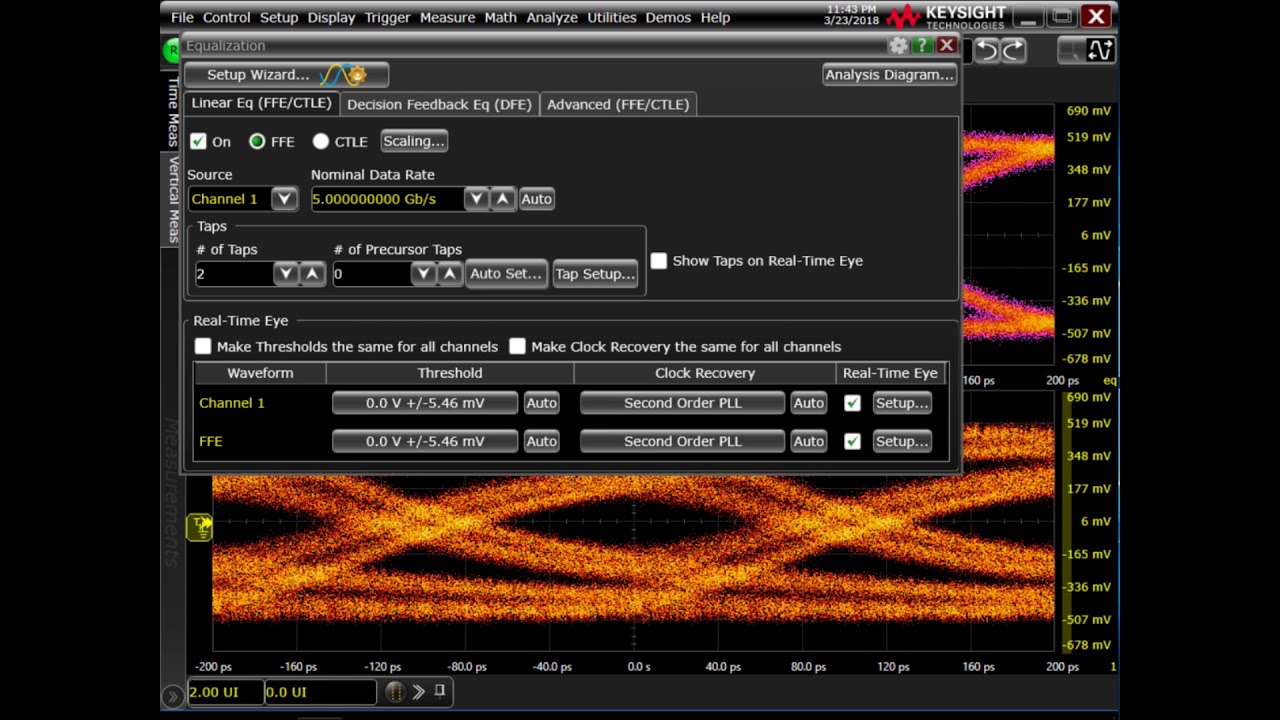Image resolution: width=1280 pixels, height=720 pixels.
Task: Click the pin icon in bottom toolbar
Action: click(439, 691)
